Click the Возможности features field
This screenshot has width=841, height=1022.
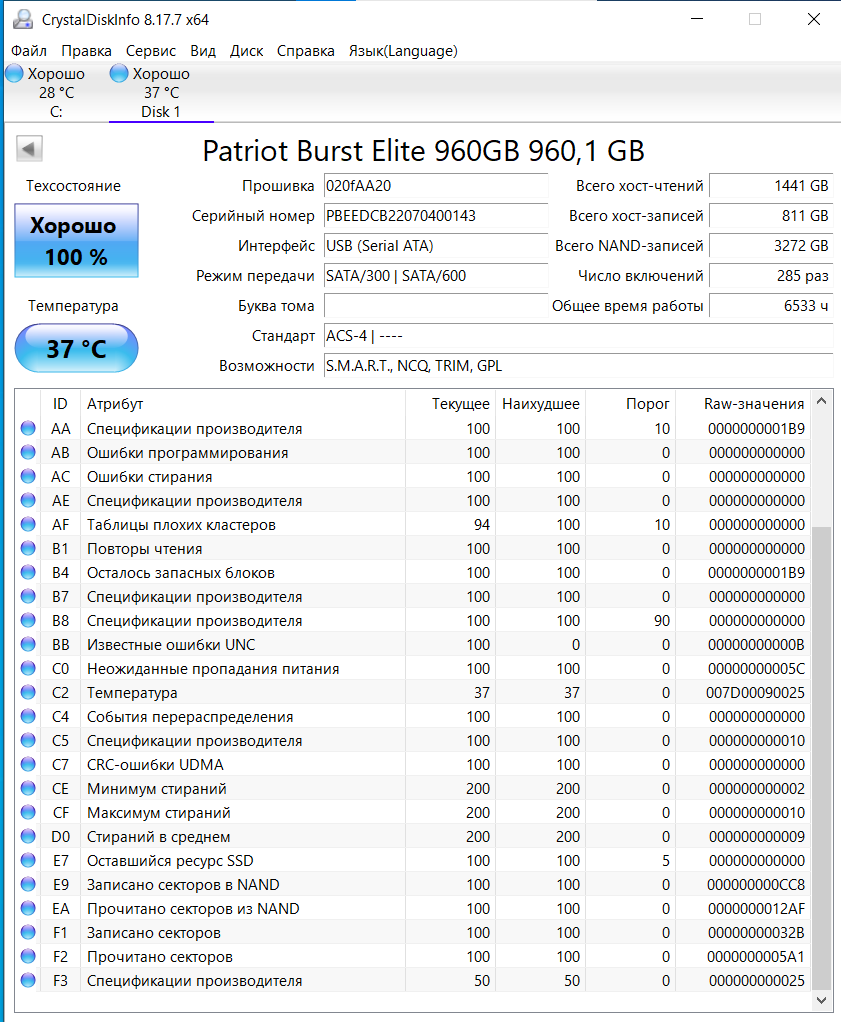coord(578,366)
